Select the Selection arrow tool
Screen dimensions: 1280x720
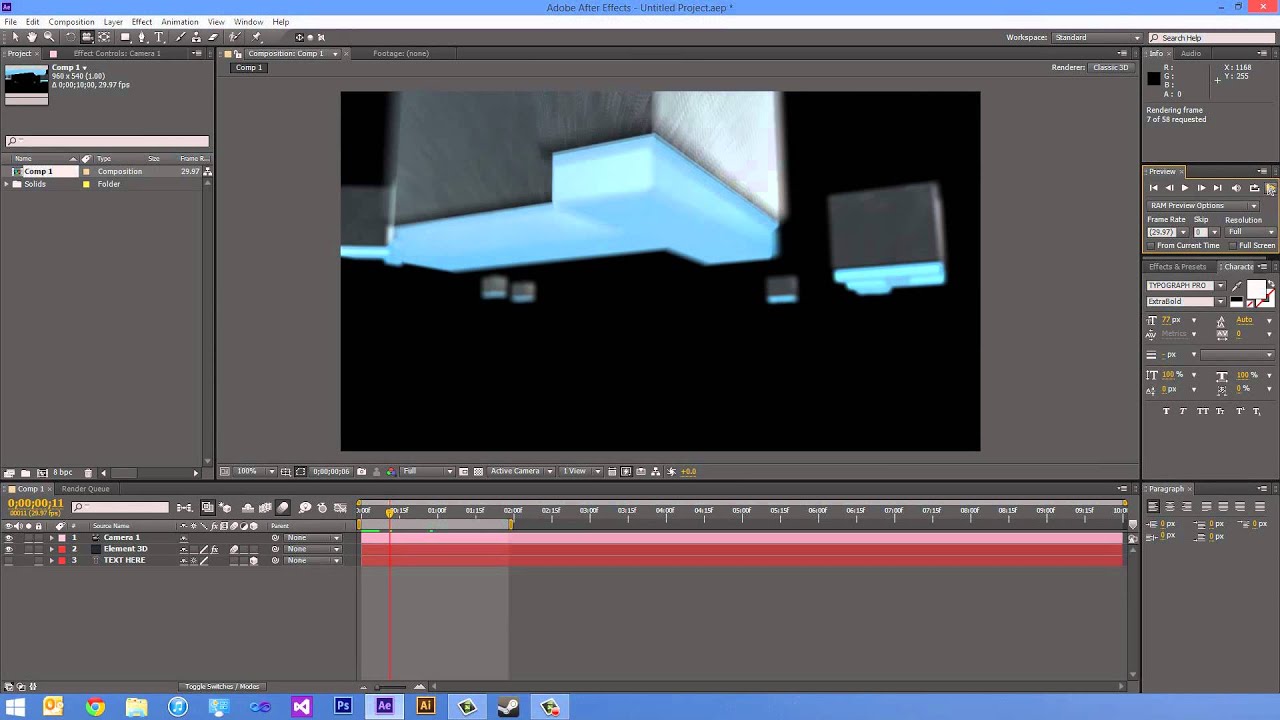15,37
